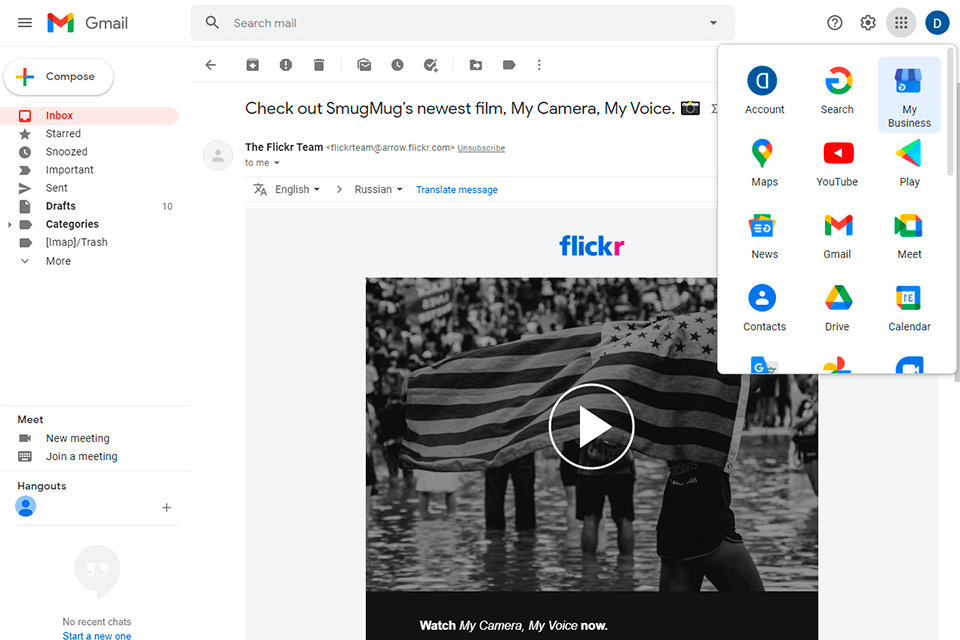Click the translate icon in language bar

pyautogui.click(x=260, y=190)
